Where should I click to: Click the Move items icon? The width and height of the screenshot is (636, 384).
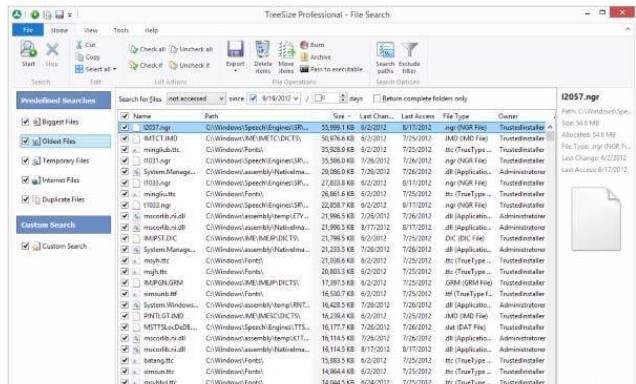(286, 49)
